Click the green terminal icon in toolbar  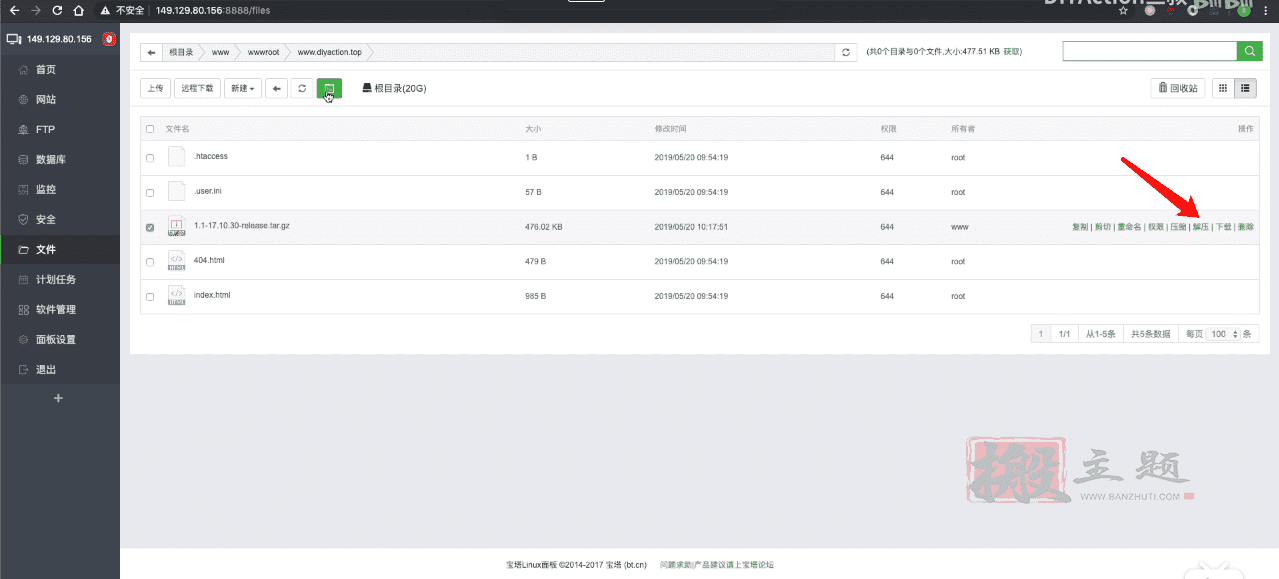coord(330,88)
